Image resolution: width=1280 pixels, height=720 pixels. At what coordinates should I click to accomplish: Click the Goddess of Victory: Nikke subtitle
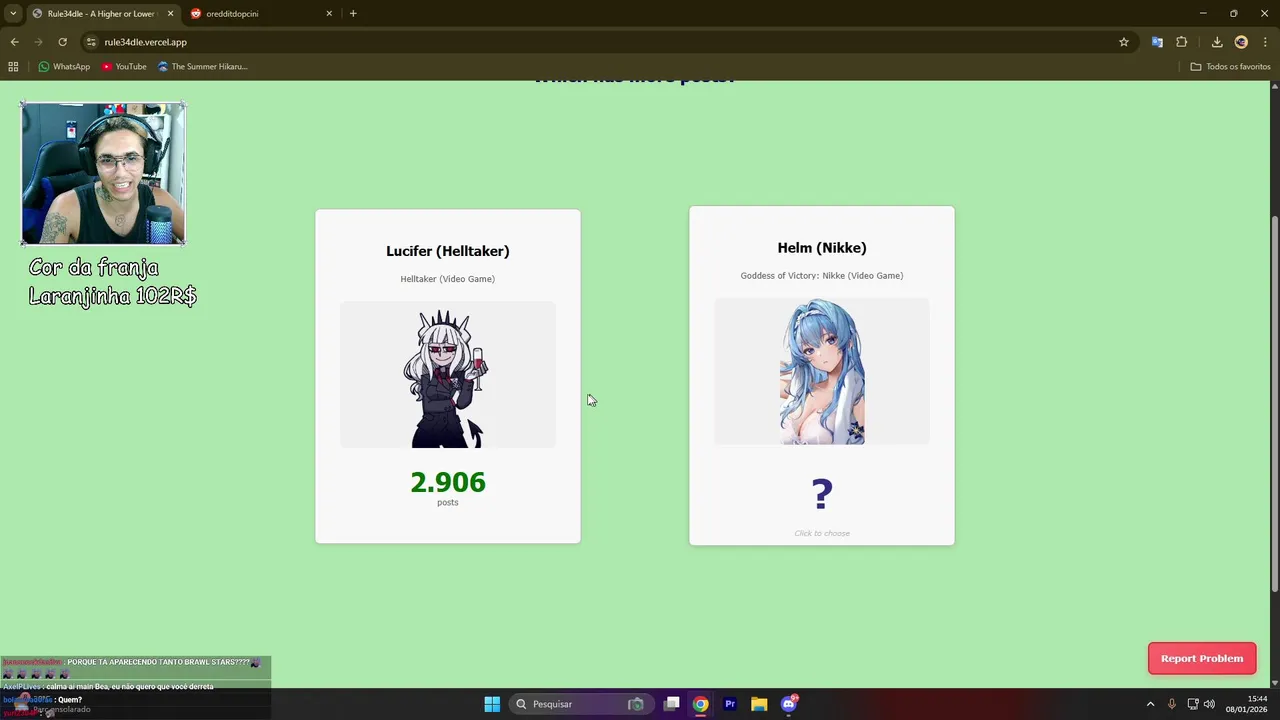point(822,276)
